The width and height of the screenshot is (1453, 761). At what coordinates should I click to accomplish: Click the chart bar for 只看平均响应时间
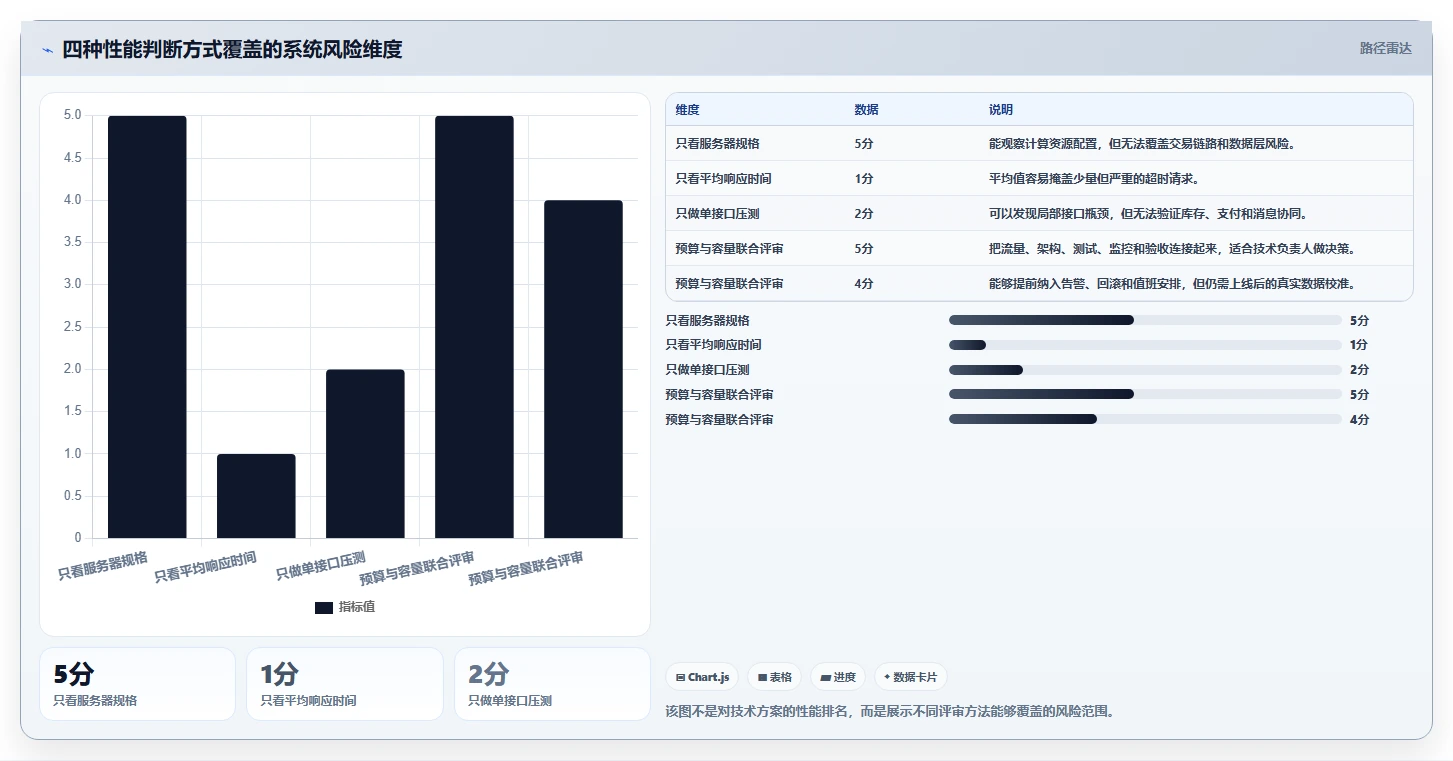(256, 496)
